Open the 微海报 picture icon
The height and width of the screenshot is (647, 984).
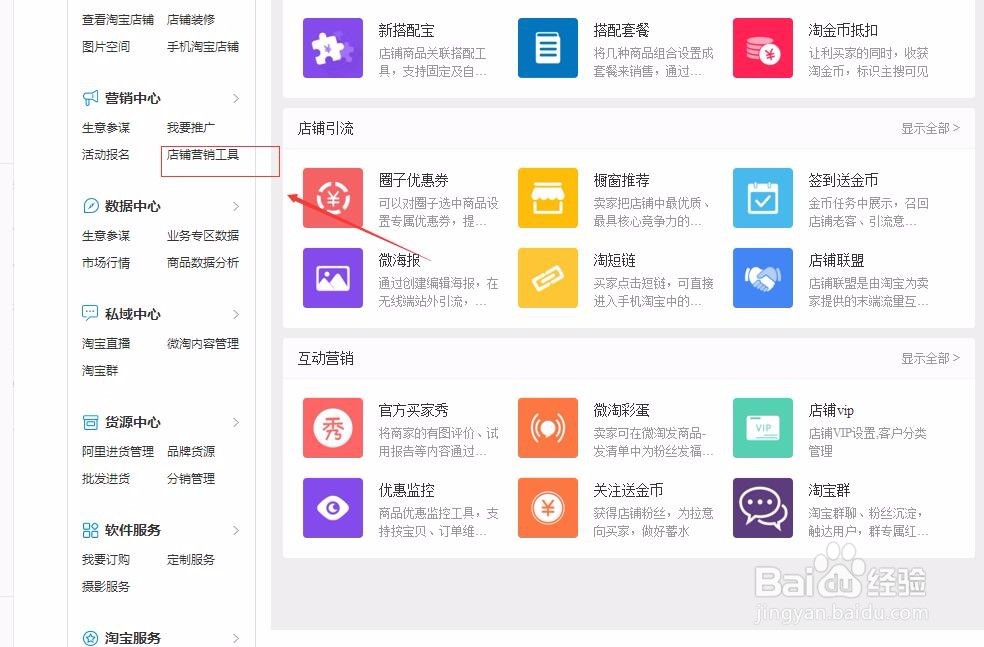click(333, 278)
